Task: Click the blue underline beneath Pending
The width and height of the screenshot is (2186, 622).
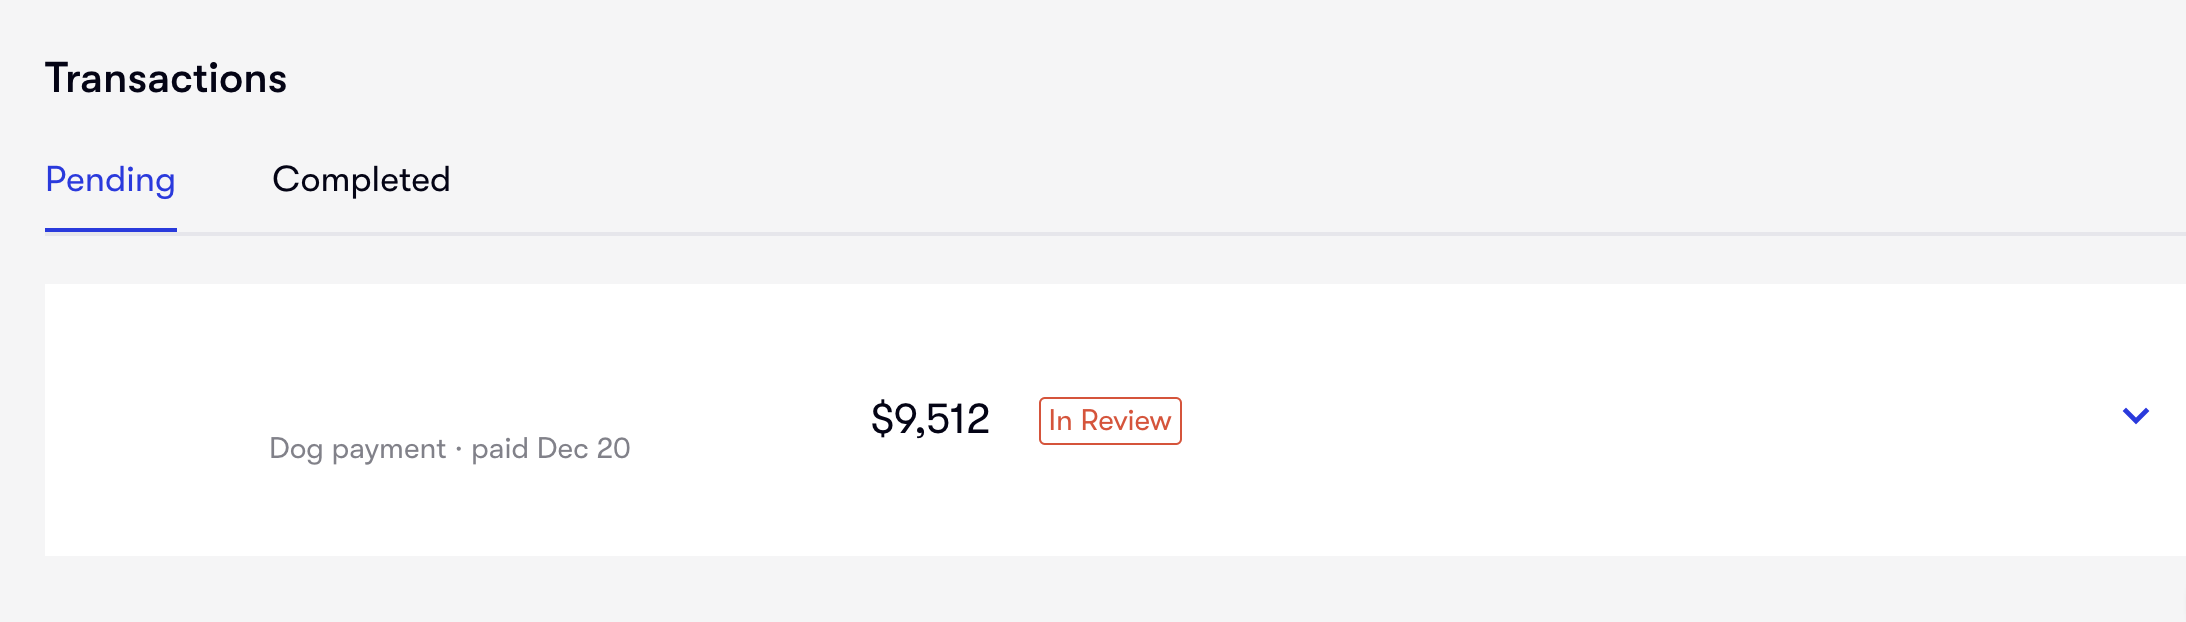Action: click(110, 230)
